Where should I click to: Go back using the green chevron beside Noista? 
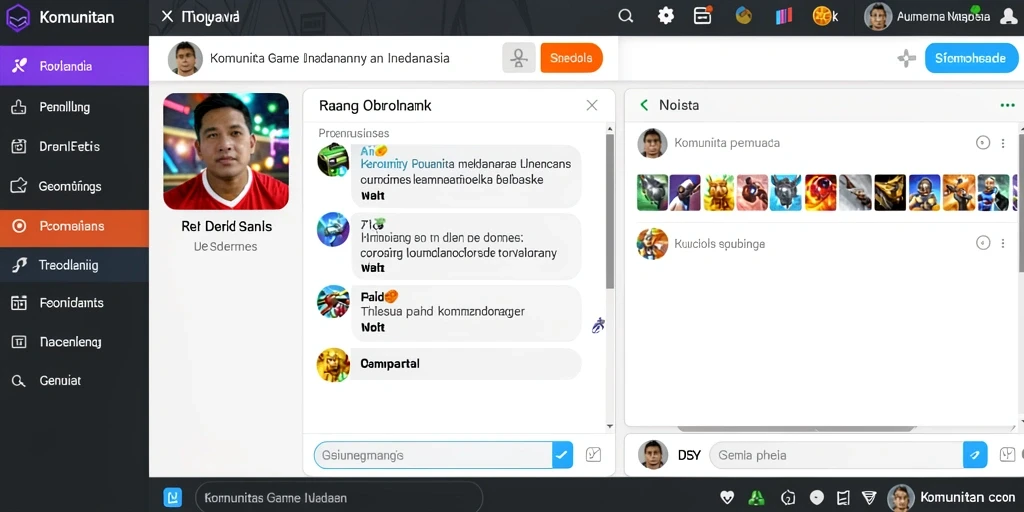tap(645, 105)
